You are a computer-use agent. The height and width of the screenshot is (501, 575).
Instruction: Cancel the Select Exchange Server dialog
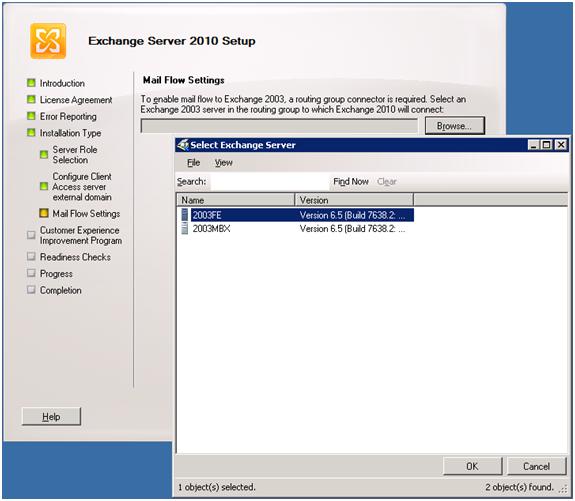click(x=536, y=466)
